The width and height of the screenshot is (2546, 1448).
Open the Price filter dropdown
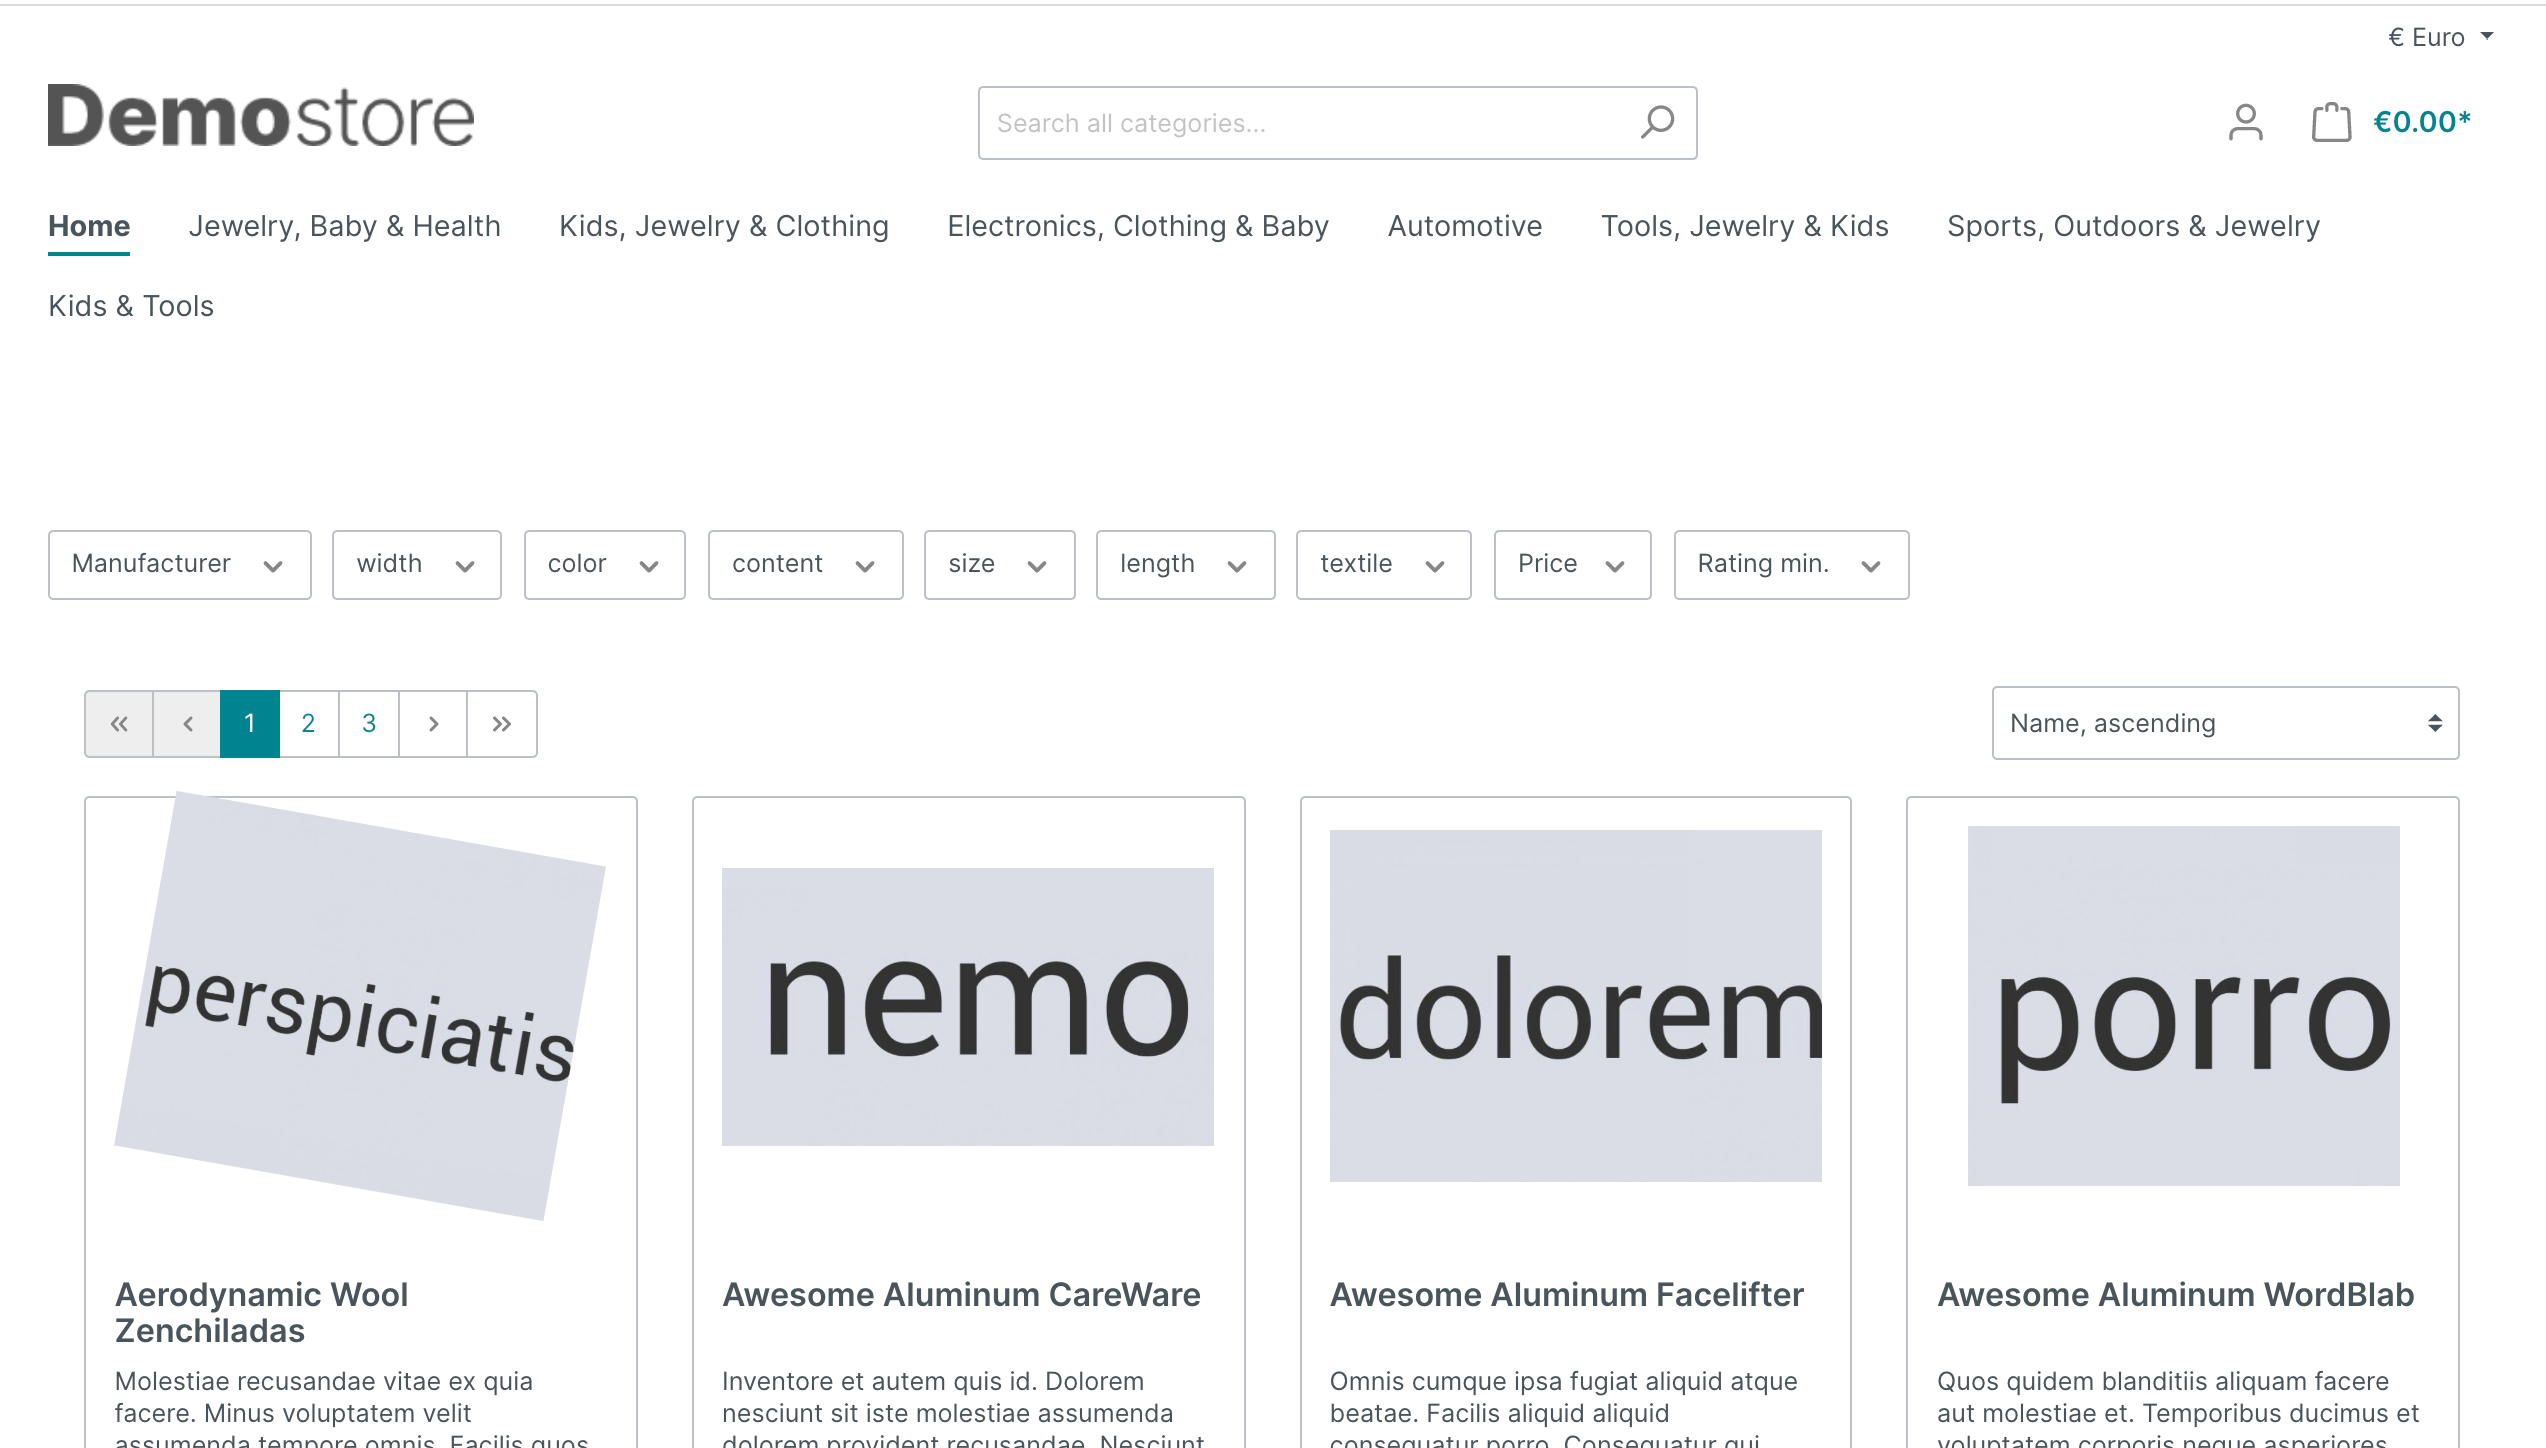coord(1571,565)
